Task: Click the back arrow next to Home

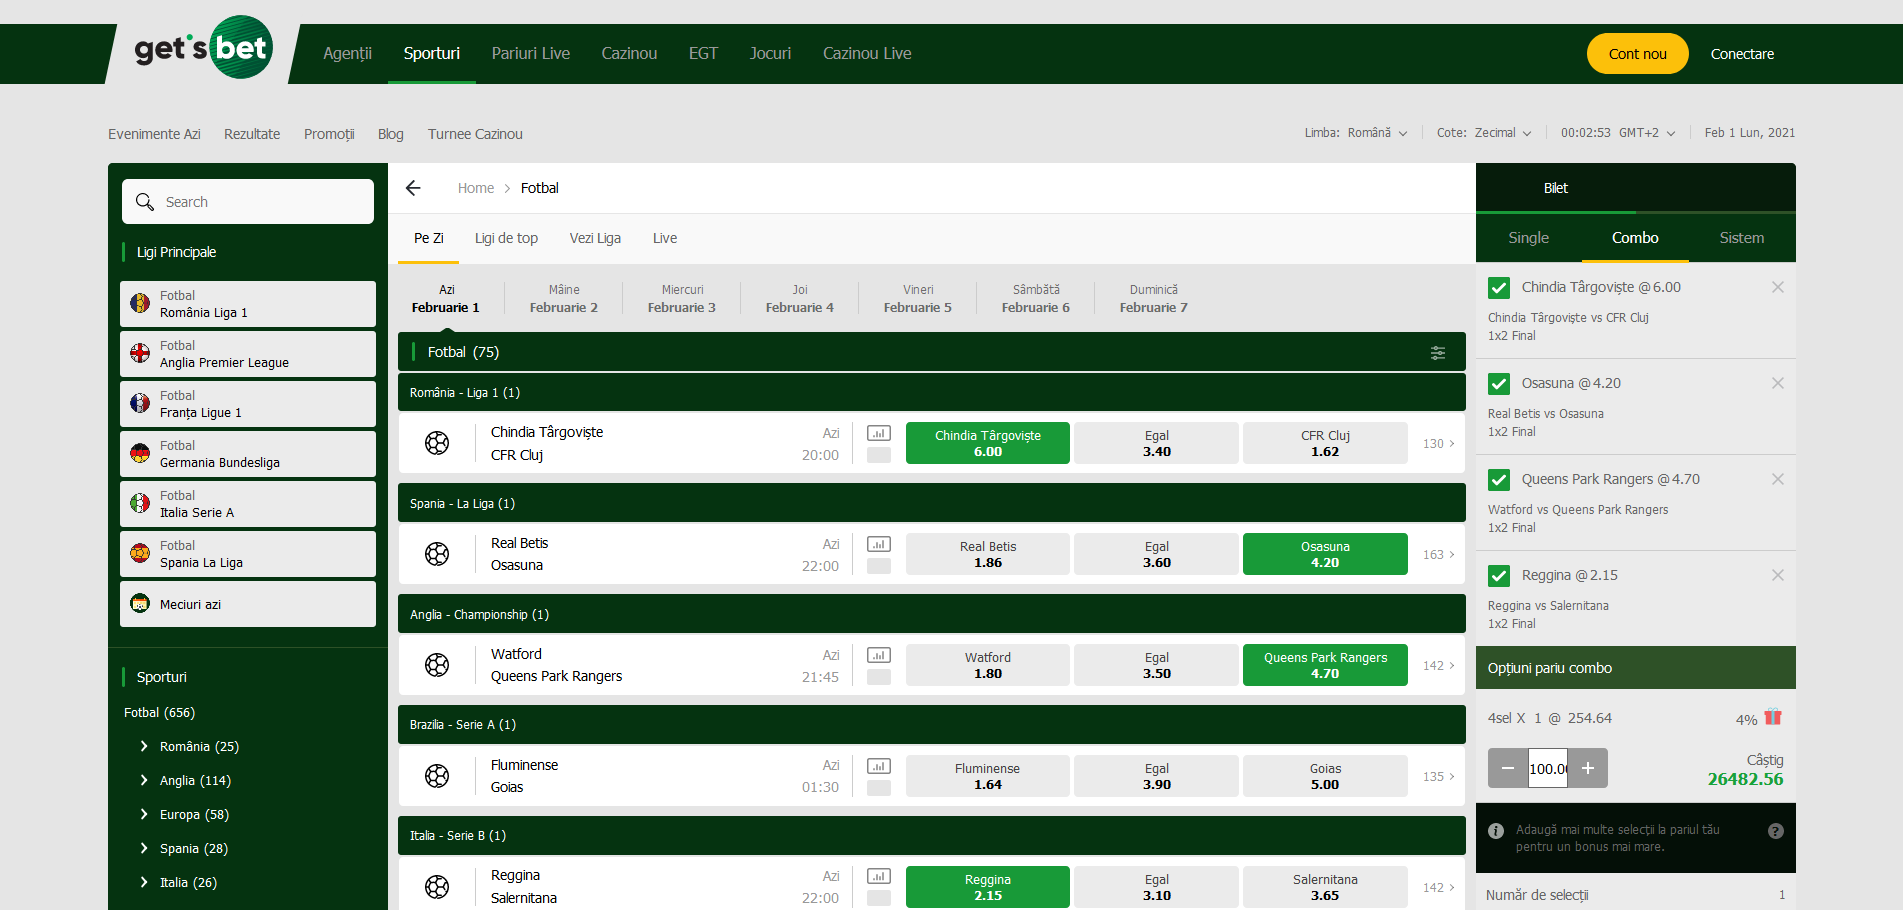Action: (413, 188)
